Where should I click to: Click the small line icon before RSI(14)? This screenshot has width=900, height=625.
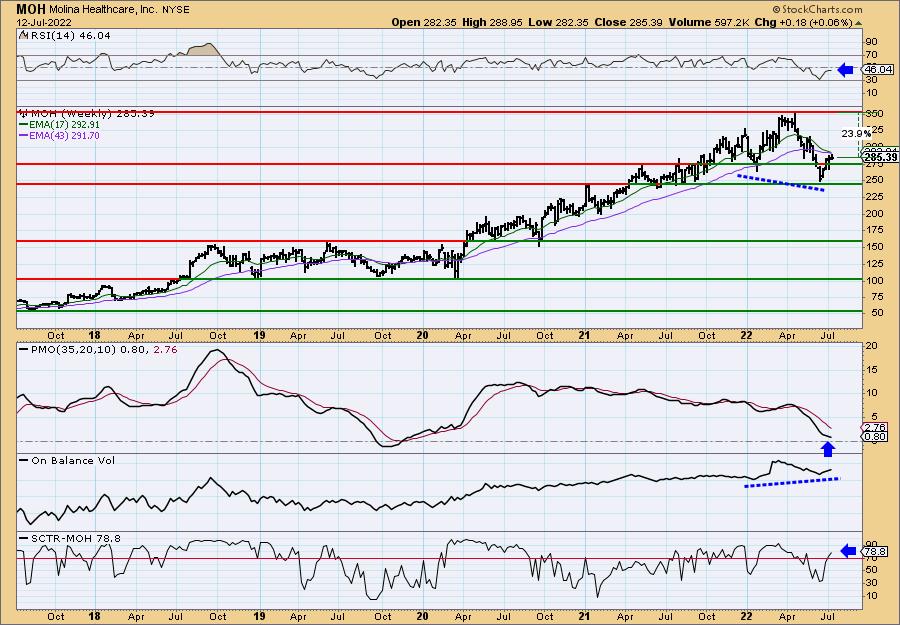[23, 36]
